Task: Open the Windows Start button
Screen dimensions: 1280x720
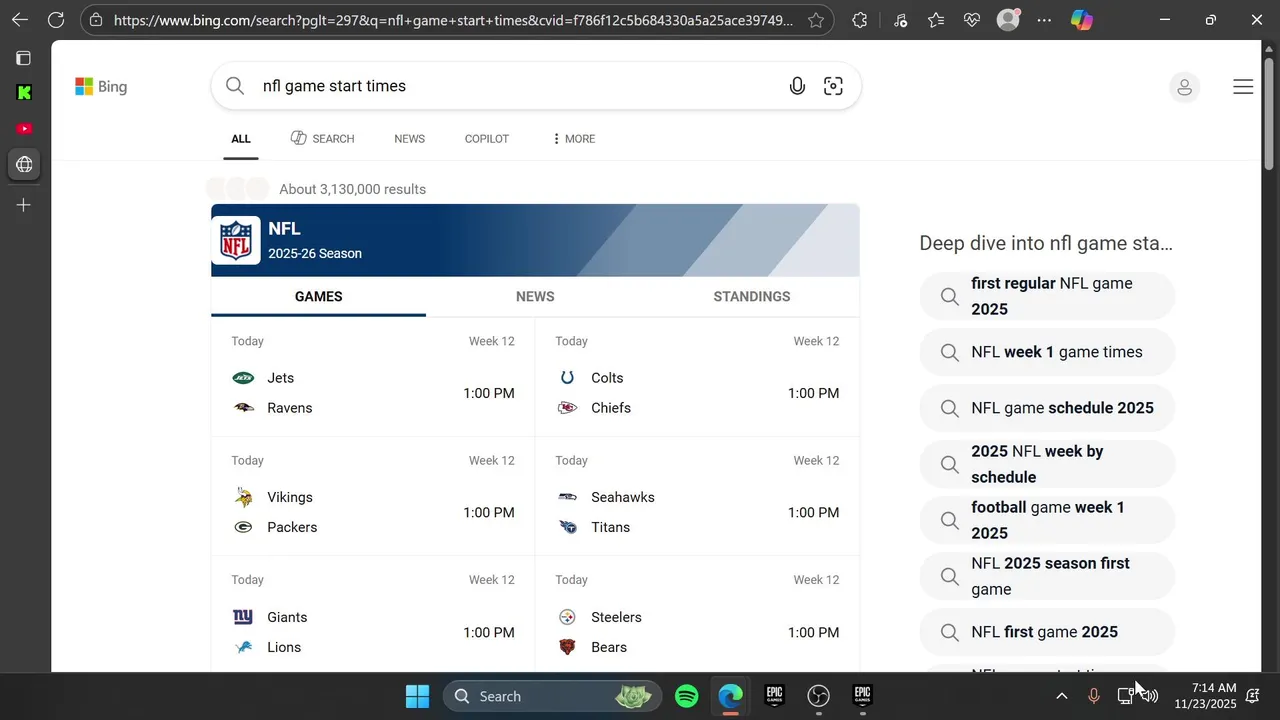Action: pos(417,696)
